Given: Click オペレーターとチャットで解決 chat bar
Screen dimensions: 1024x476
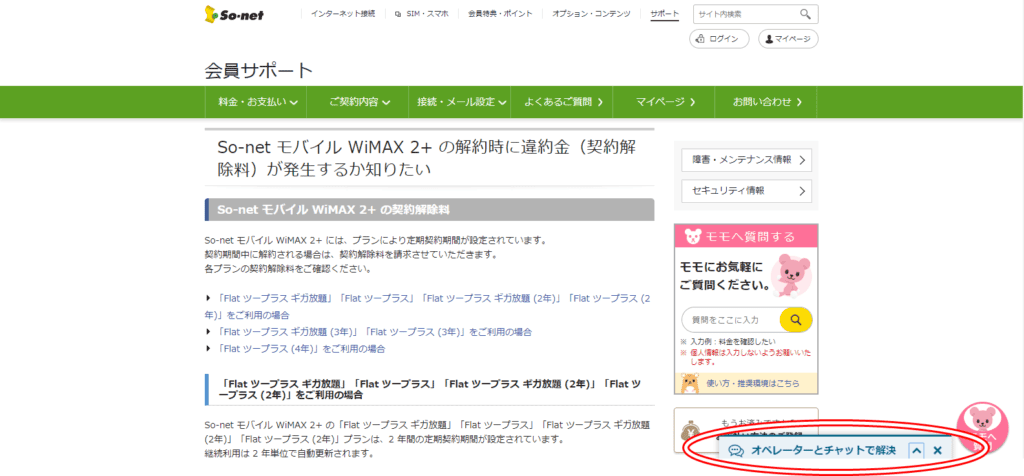Looking at the screenshot, I should pos(824,451).
